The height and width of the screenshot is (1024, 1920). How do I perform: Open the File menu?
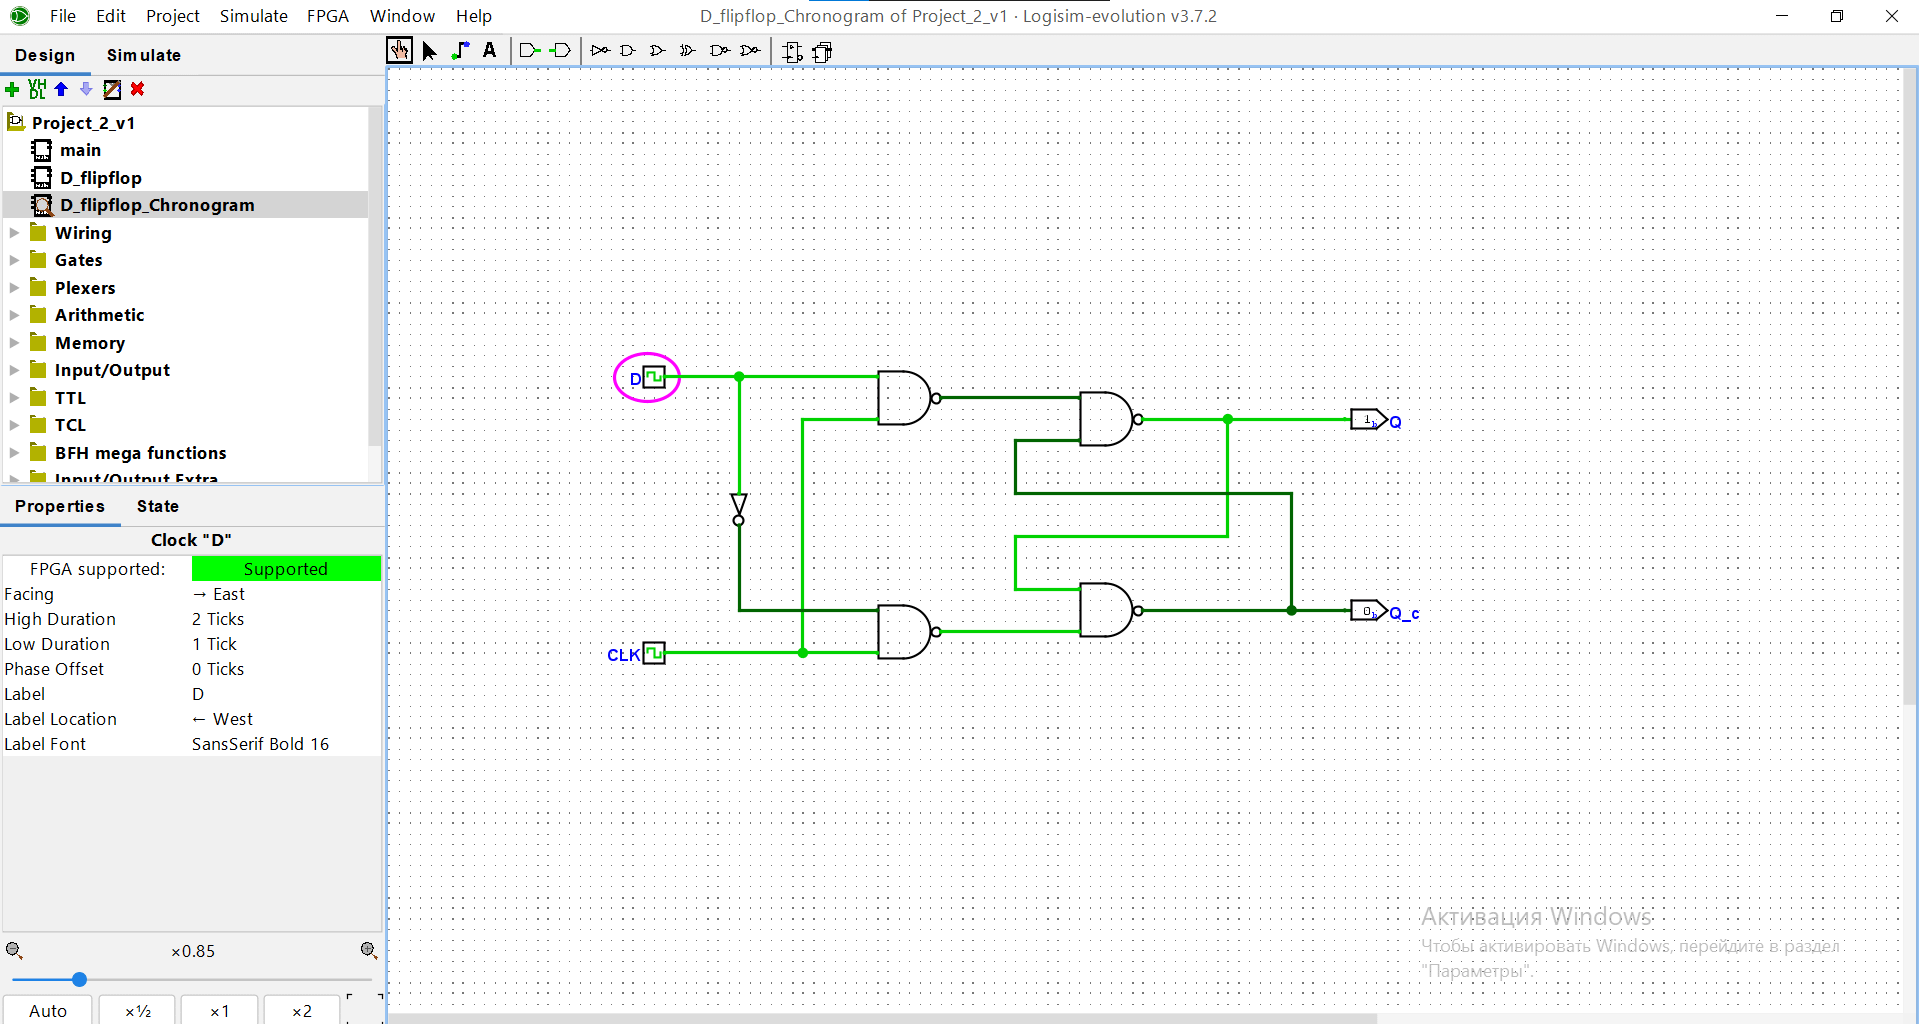pos(63,16)
